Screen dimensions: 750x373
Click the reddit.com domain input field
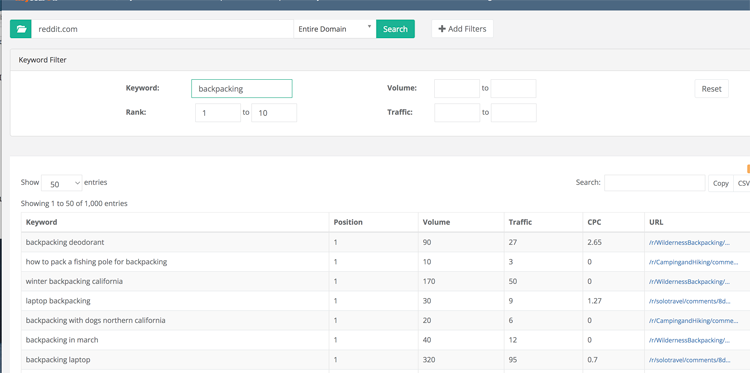(163, 29)
